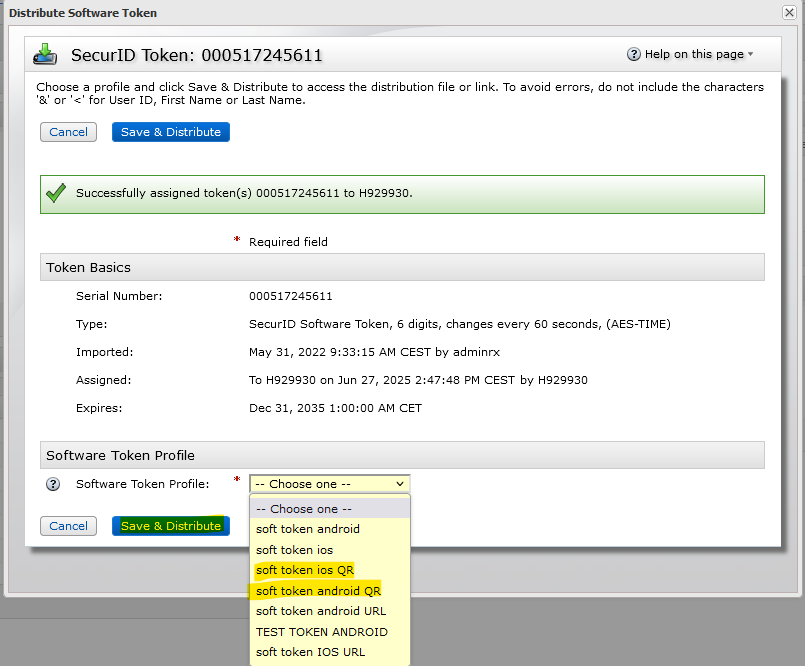Click the green checkmark success icon
The image size is (805, 666).
pyautogui.click(x=56, y=193)
